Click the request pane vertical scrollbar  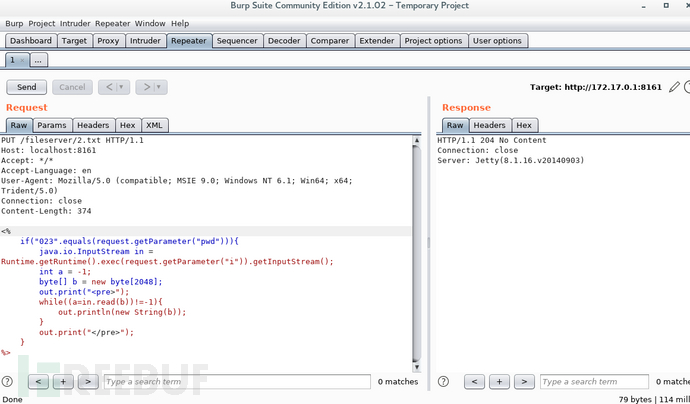coord(416,253)
